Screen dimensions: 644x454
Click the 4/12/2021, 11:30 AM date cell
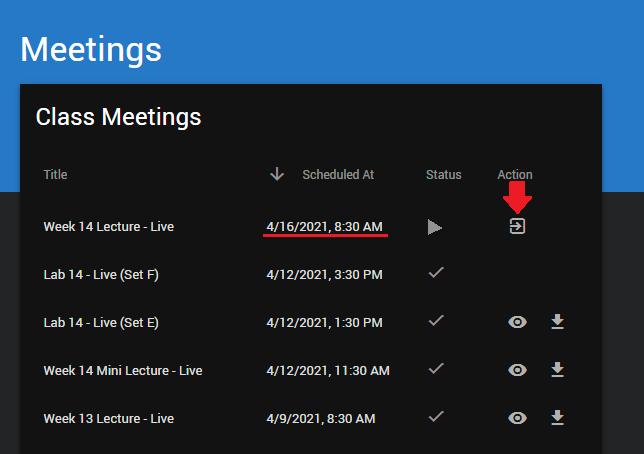click(328, 371)
